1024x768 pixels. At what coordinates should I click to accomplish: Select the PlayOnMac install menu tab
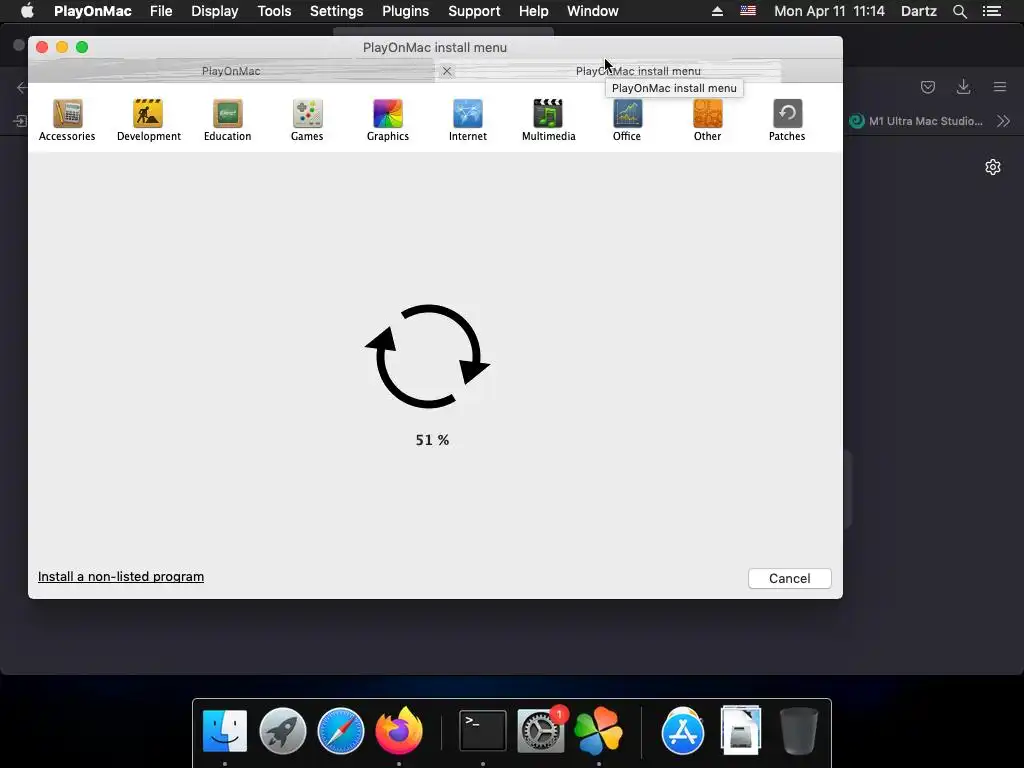point(638,71)
